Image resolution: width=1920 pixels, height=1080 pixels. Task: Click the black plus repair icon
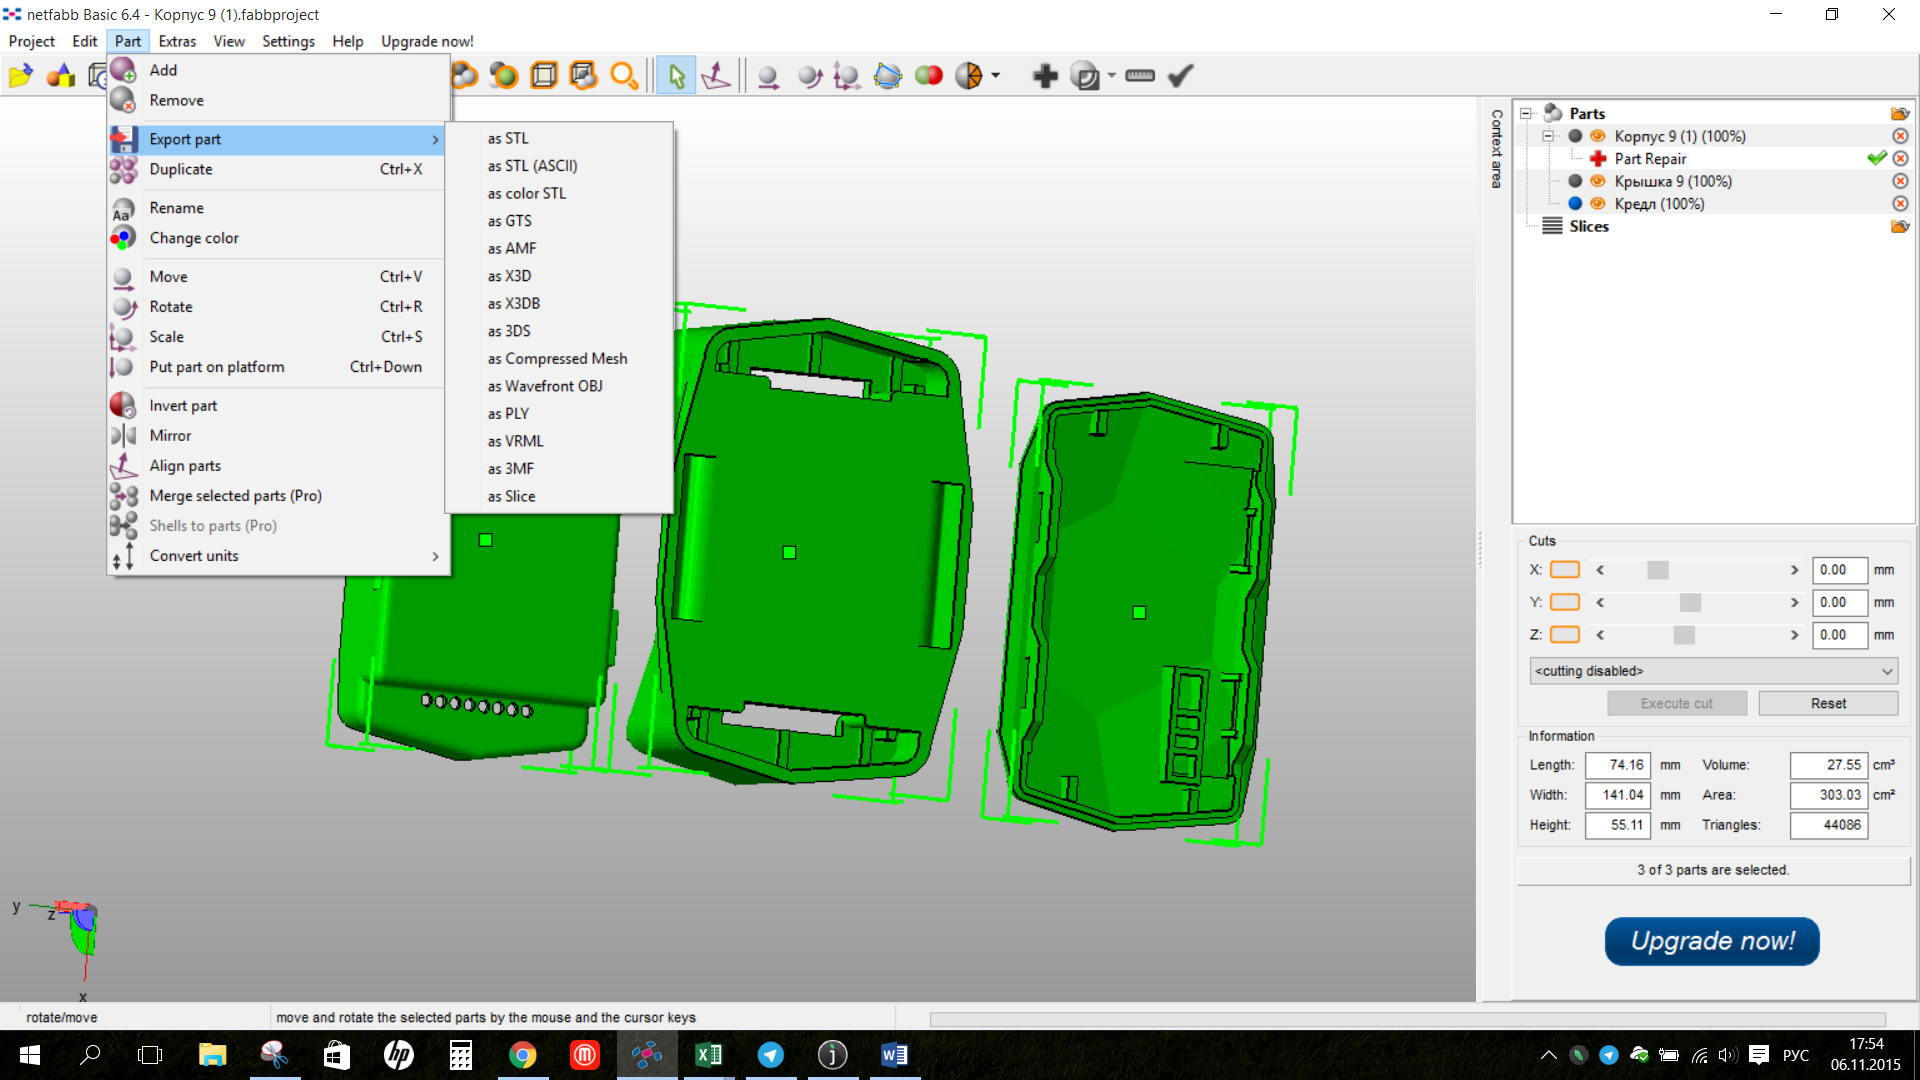tap(1045, 75)
